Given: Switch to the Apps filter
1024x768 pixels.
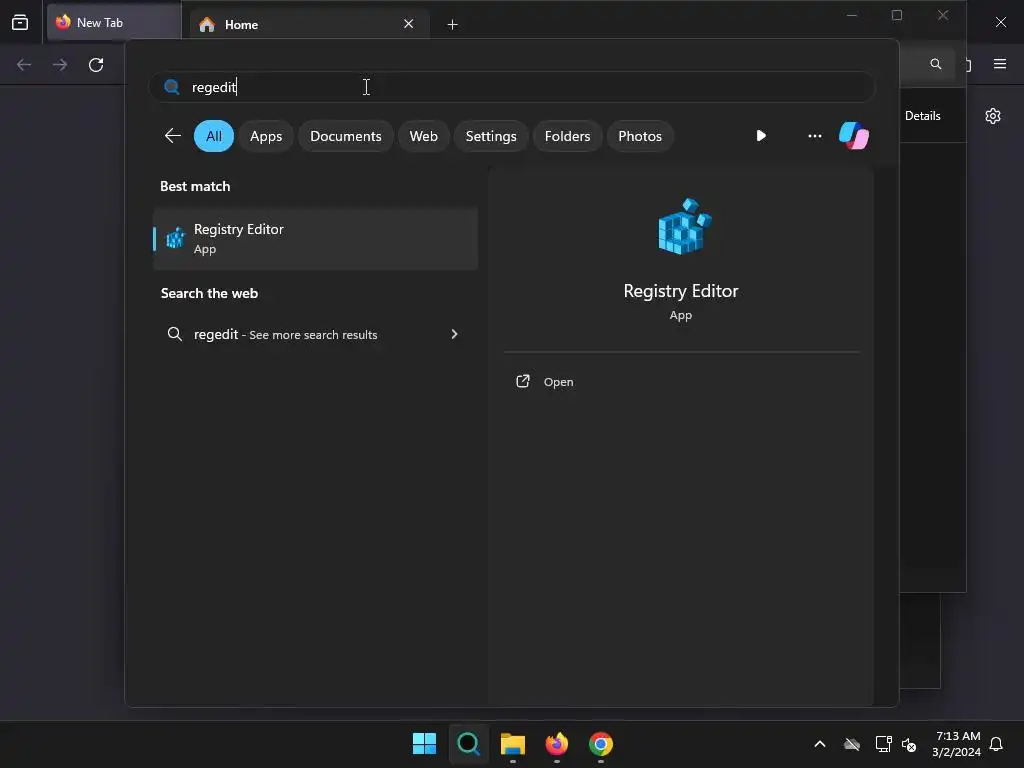Looking at the screenshot, I should coord(266,136).
